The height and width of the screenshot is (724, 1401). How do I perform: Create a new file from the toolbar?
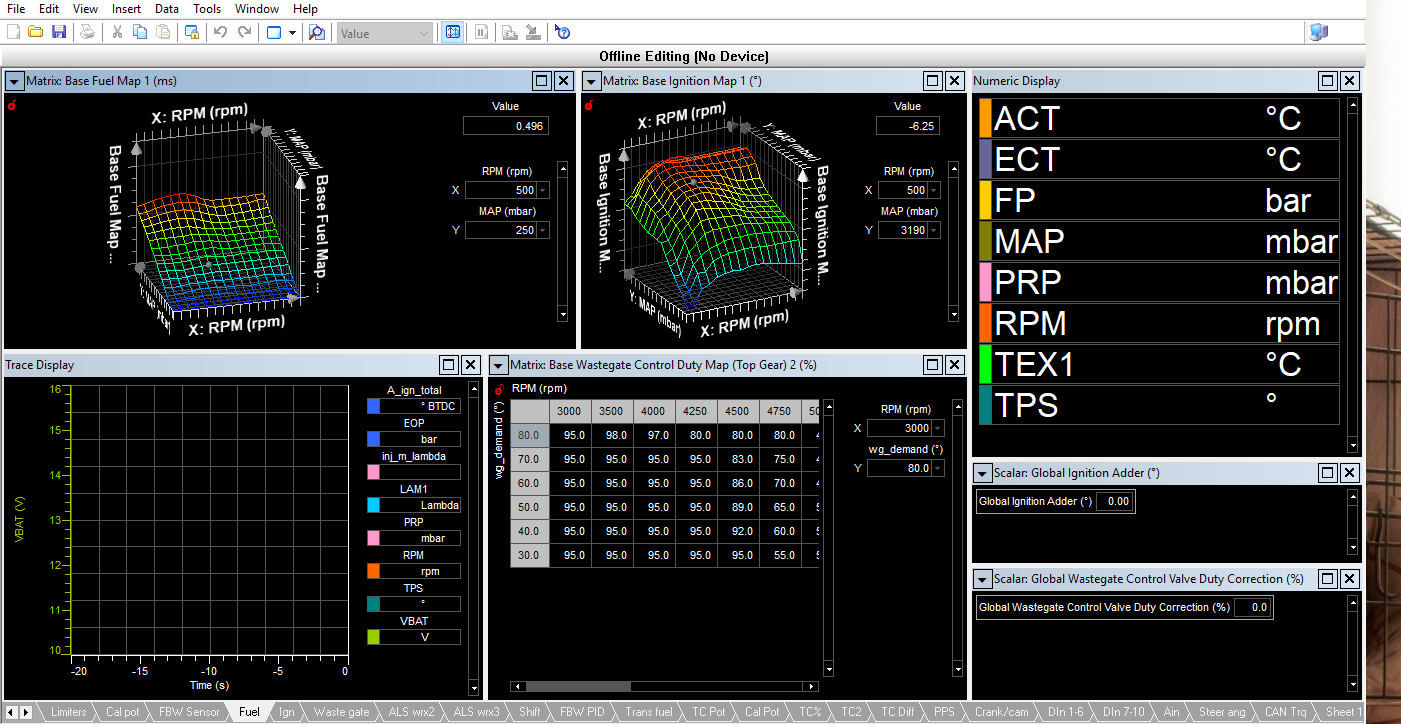(x=14, y=32)
